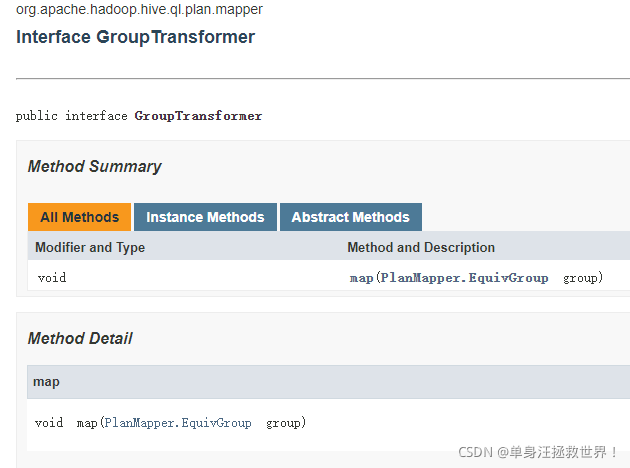The height and width of the screenshot is (468, 630).
Task: Open PlanMapper.EquivGroup link in Method Detail
Action: coord(178,423)
